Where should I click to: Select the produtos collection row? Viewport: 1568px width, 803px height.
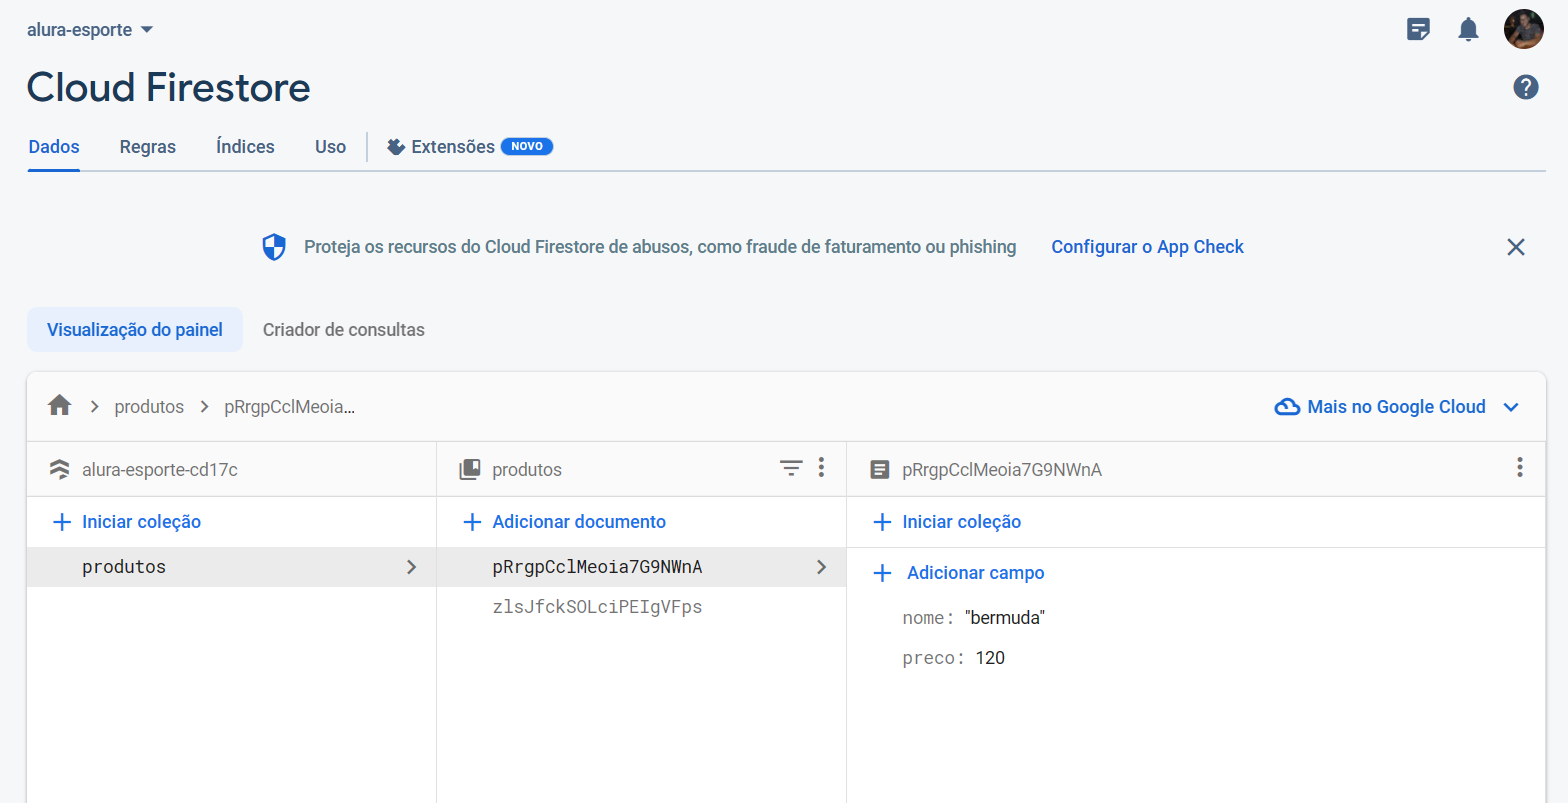pos(231,567)
